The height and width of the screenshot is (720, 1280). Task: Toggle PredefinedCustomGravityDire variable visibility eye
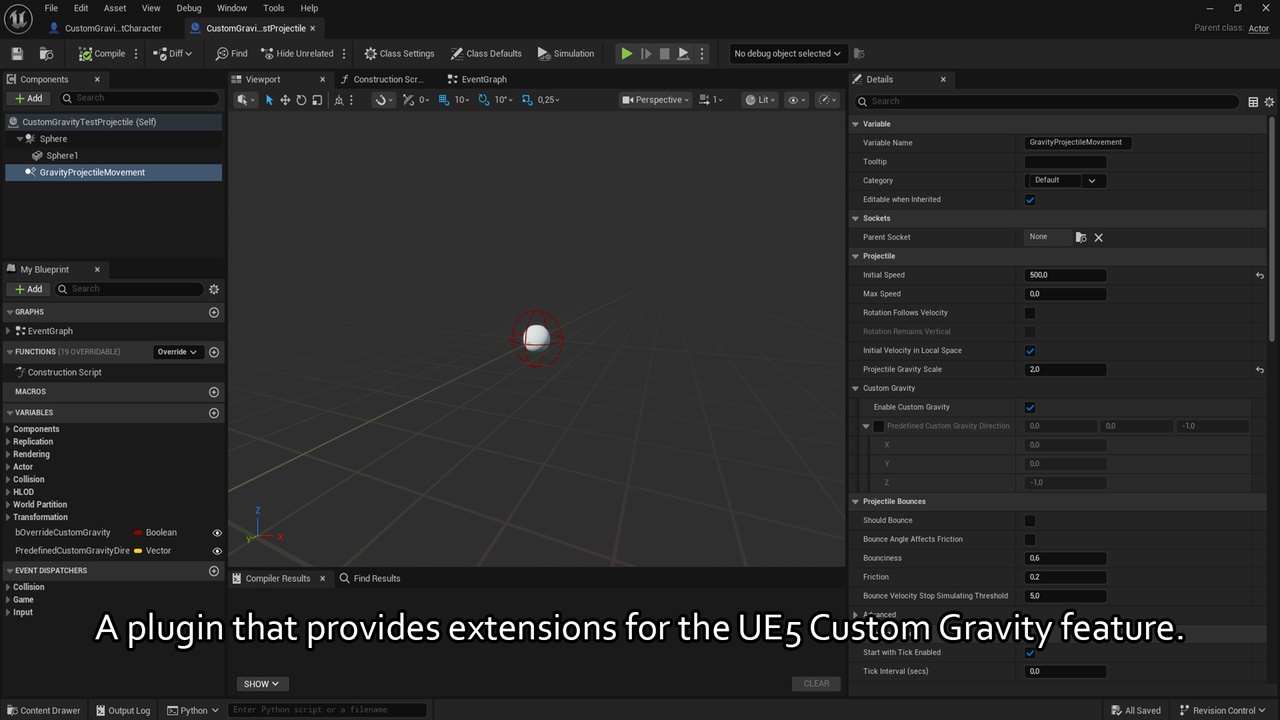pos(217,551)
